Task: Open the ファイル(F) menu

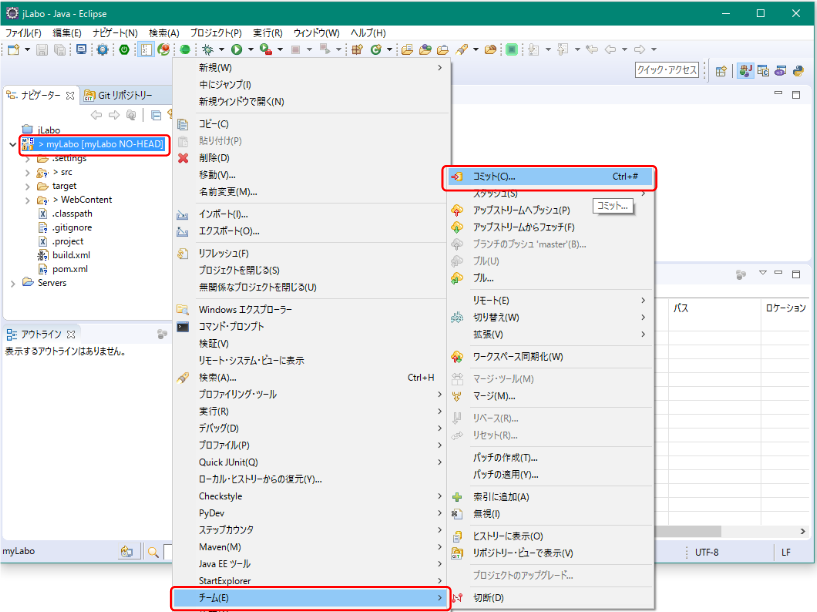Action: point(23,33)
